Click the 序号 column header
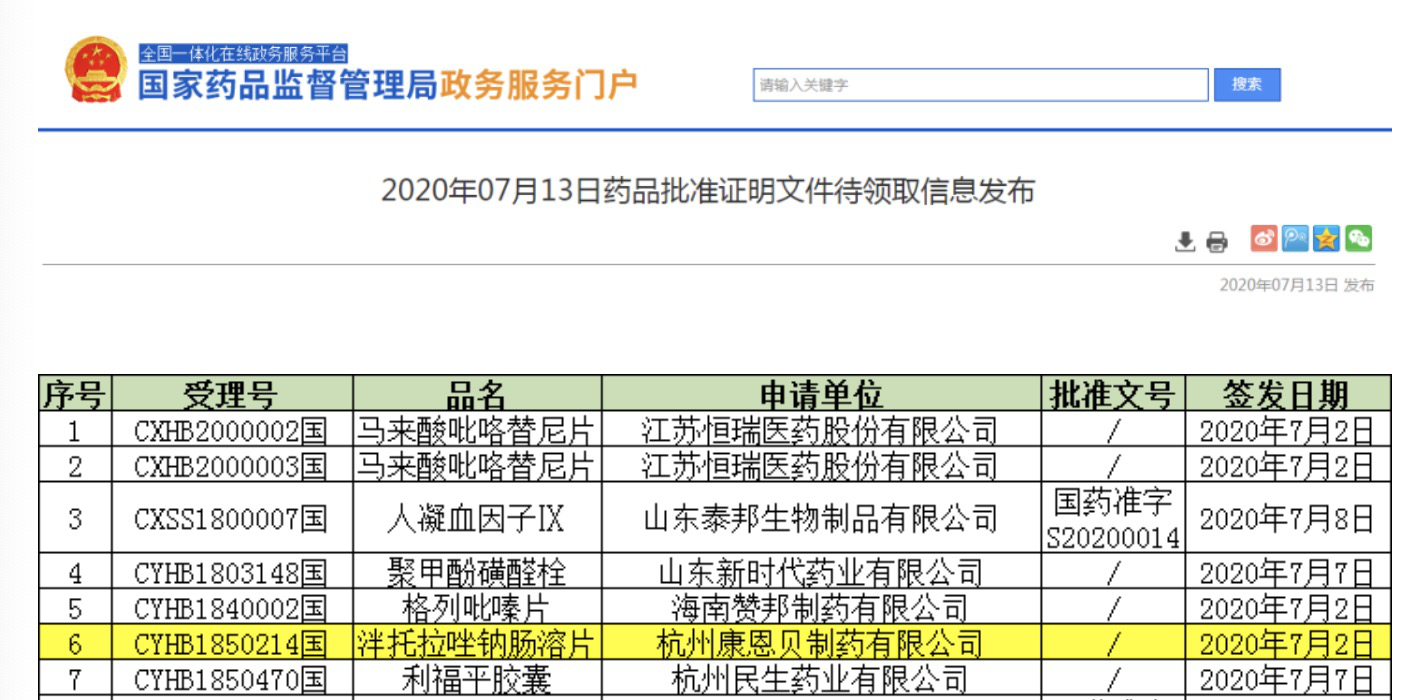The width and height of the screenshot is (1426, 700). tap(75, 395)
